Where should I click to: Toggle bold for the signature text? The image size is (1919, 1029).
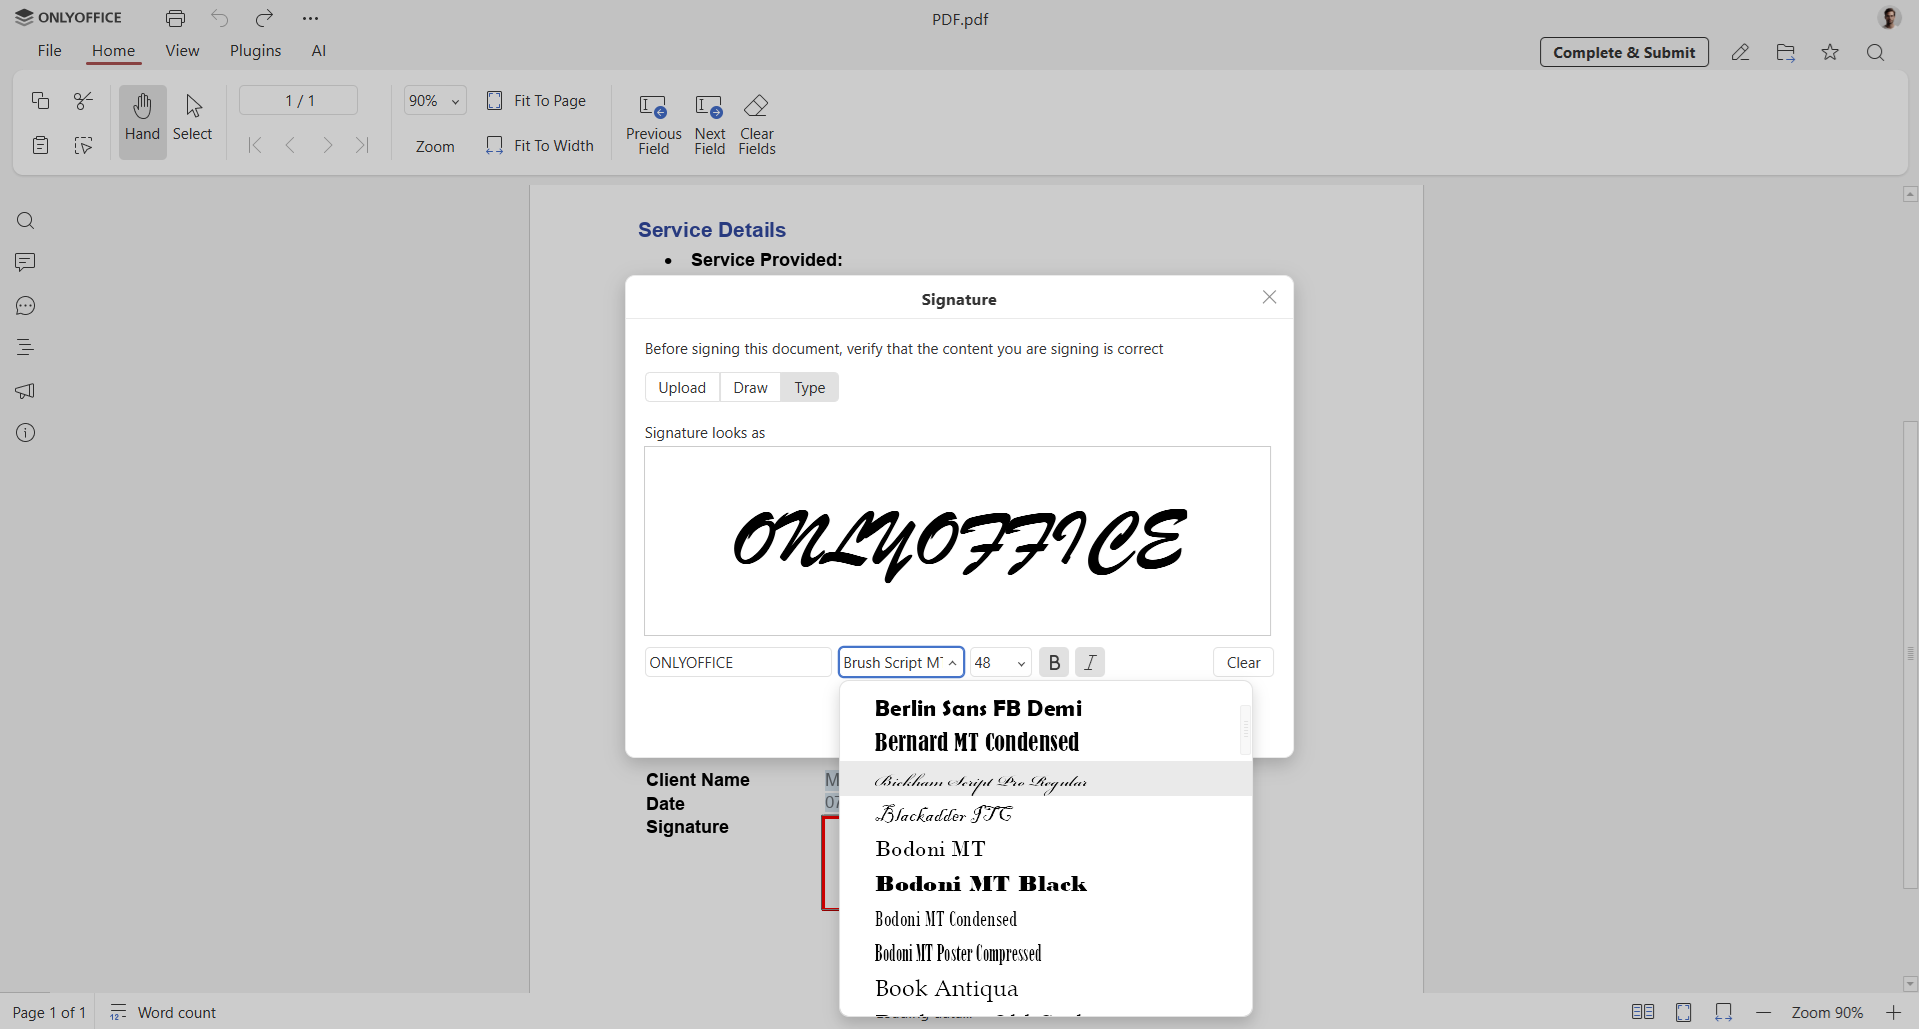coord(1053,661)
